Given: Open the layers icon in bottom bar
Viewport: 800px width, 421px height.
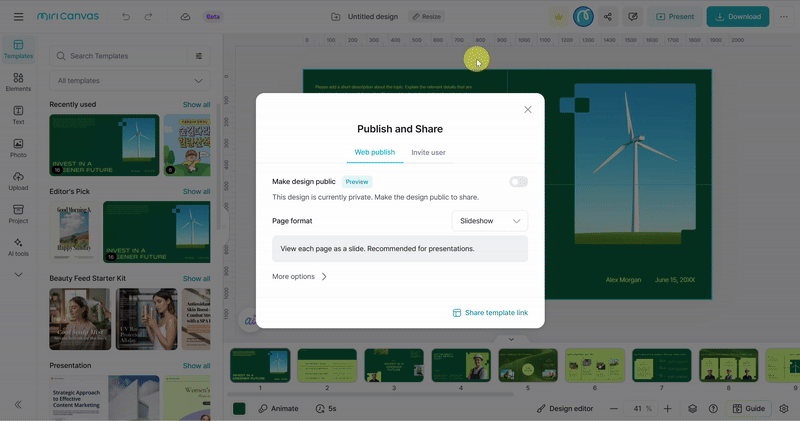Looking at the screenshot, I should point(692,408).
